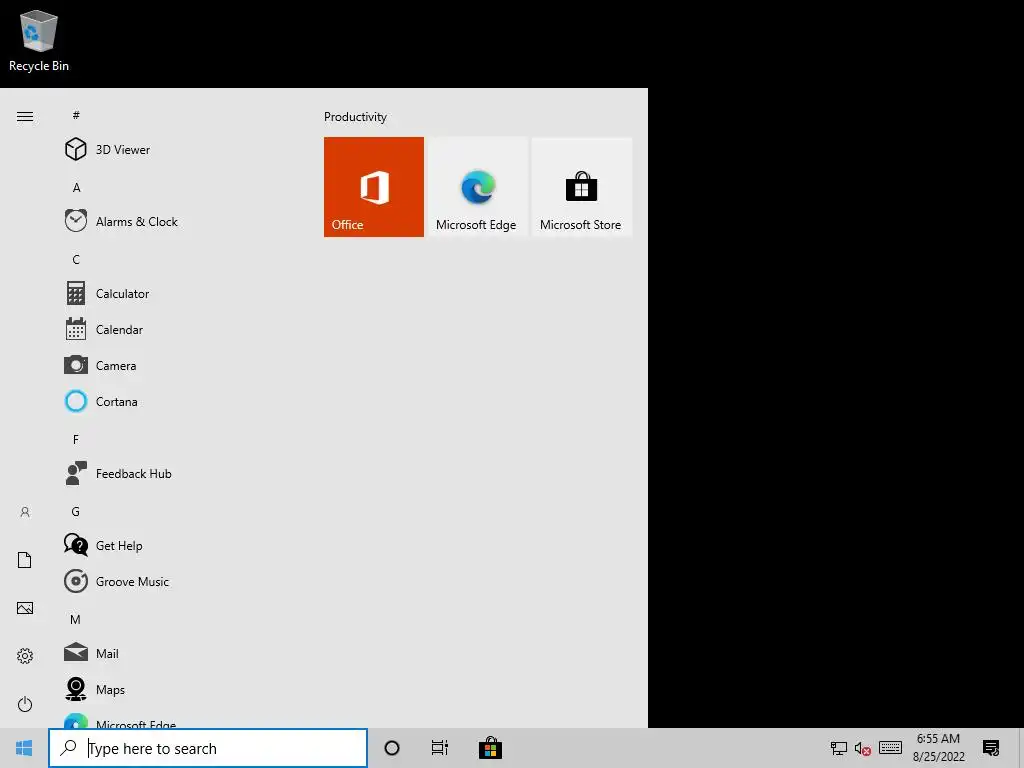Image resolution: width=1024 pixels, height=768 pixels.
Task: Open the Microsoft Store tile
Action: 581,187
